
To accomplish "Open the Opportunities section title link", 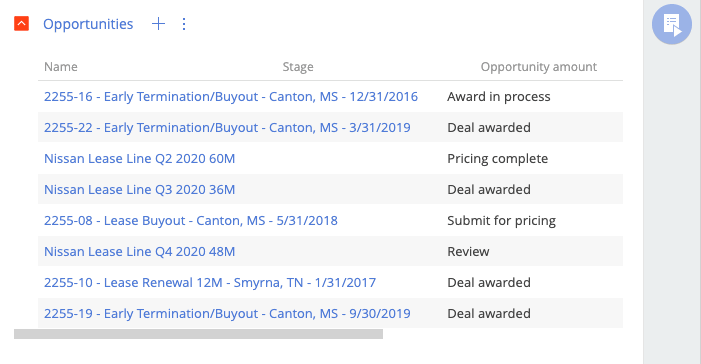I will (88, 24).
